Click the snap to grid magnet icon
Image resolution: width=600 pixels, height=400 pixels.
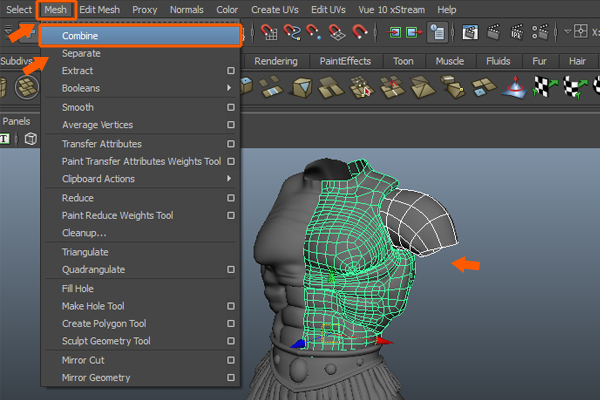(x=270, y=32)
